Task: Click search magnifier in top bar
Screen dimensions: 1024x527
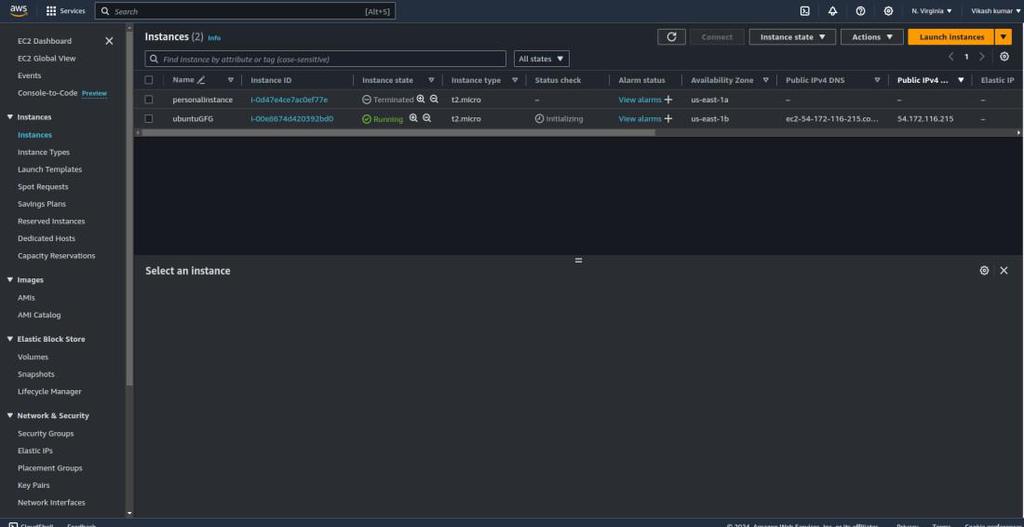Action: (x=105, y=11)
